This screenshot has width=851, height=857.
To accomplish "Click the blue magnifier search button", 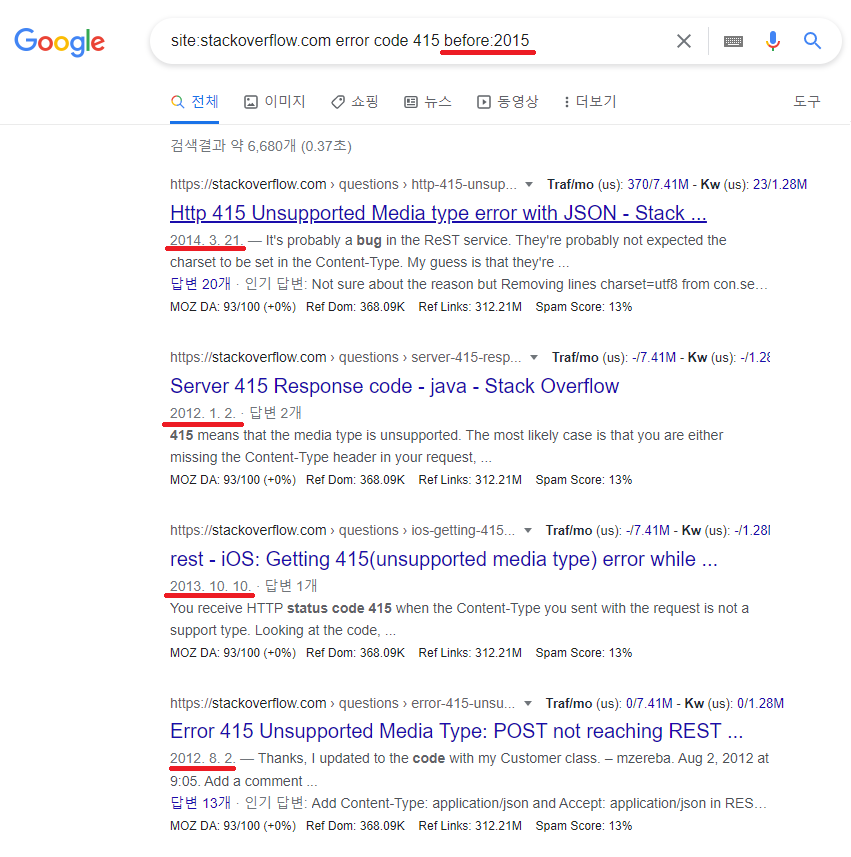I will (812, 40).
